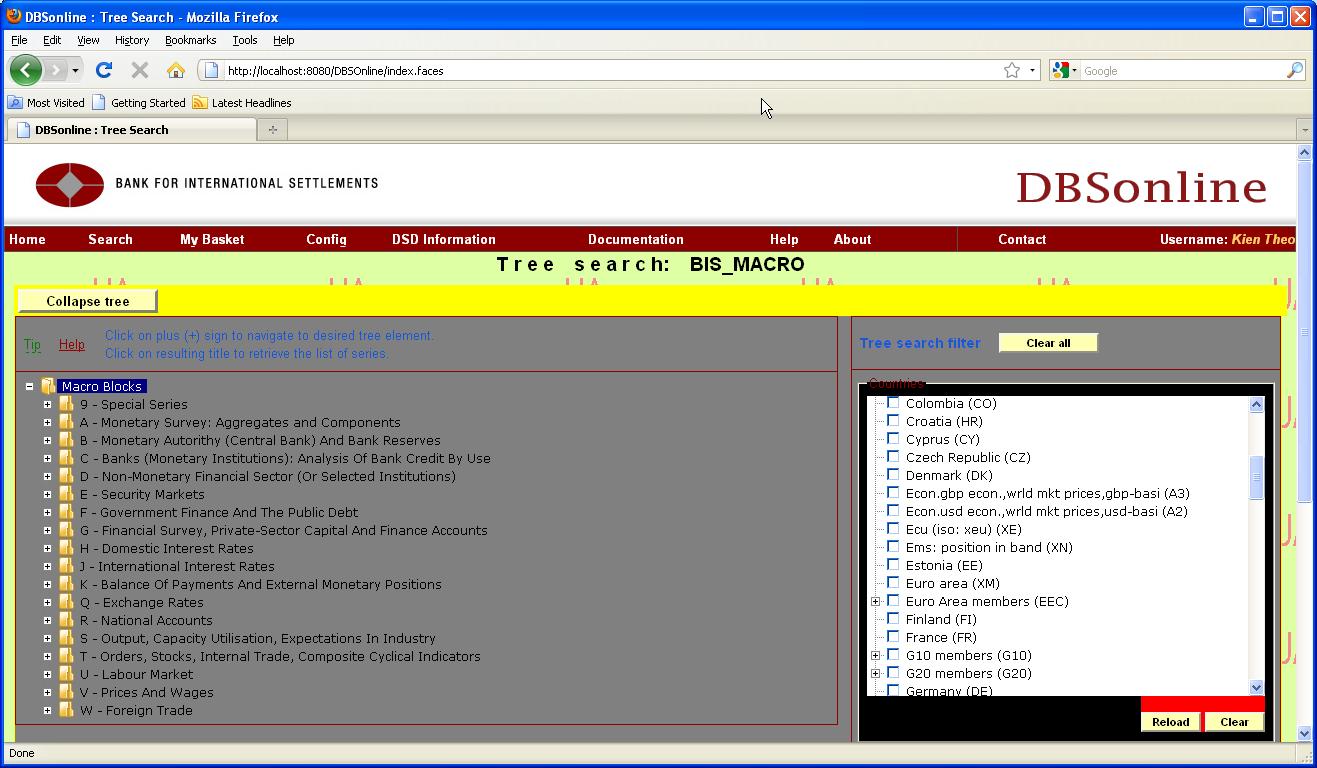Open DSD Information navigation item
Screen dimensions: 1317x768
coord(444,239)
